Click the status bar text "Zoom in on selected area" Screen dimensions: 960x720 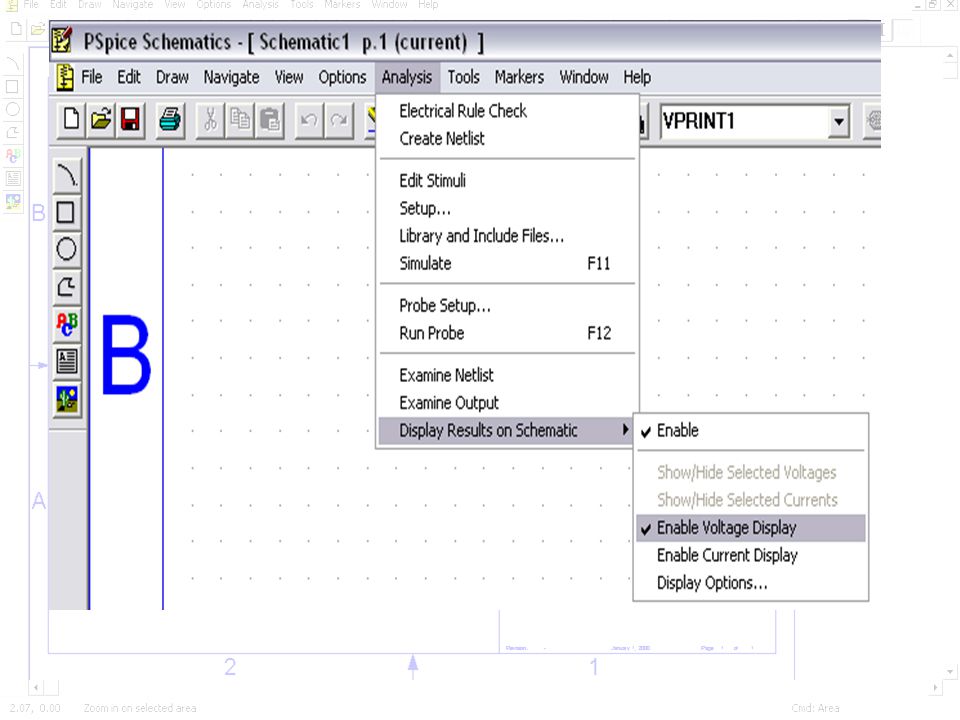[140, 708]
